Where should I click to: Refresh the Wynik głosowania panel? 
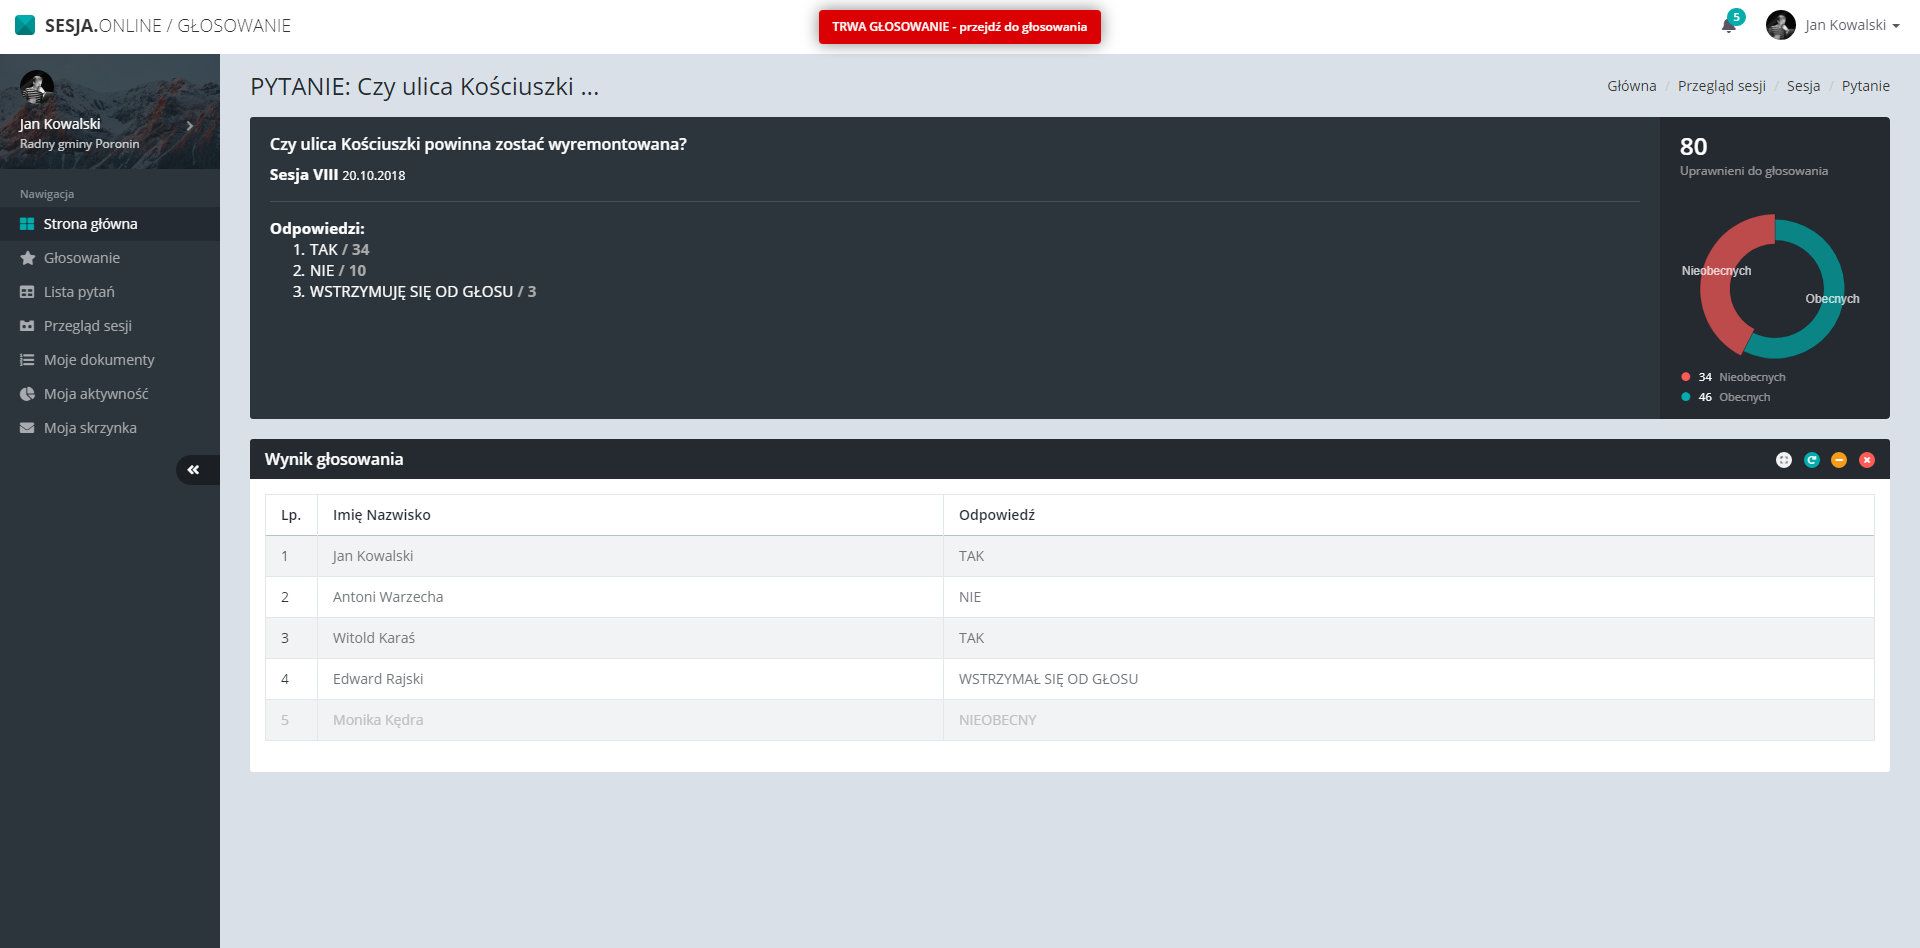click(x=1811, y=460)
